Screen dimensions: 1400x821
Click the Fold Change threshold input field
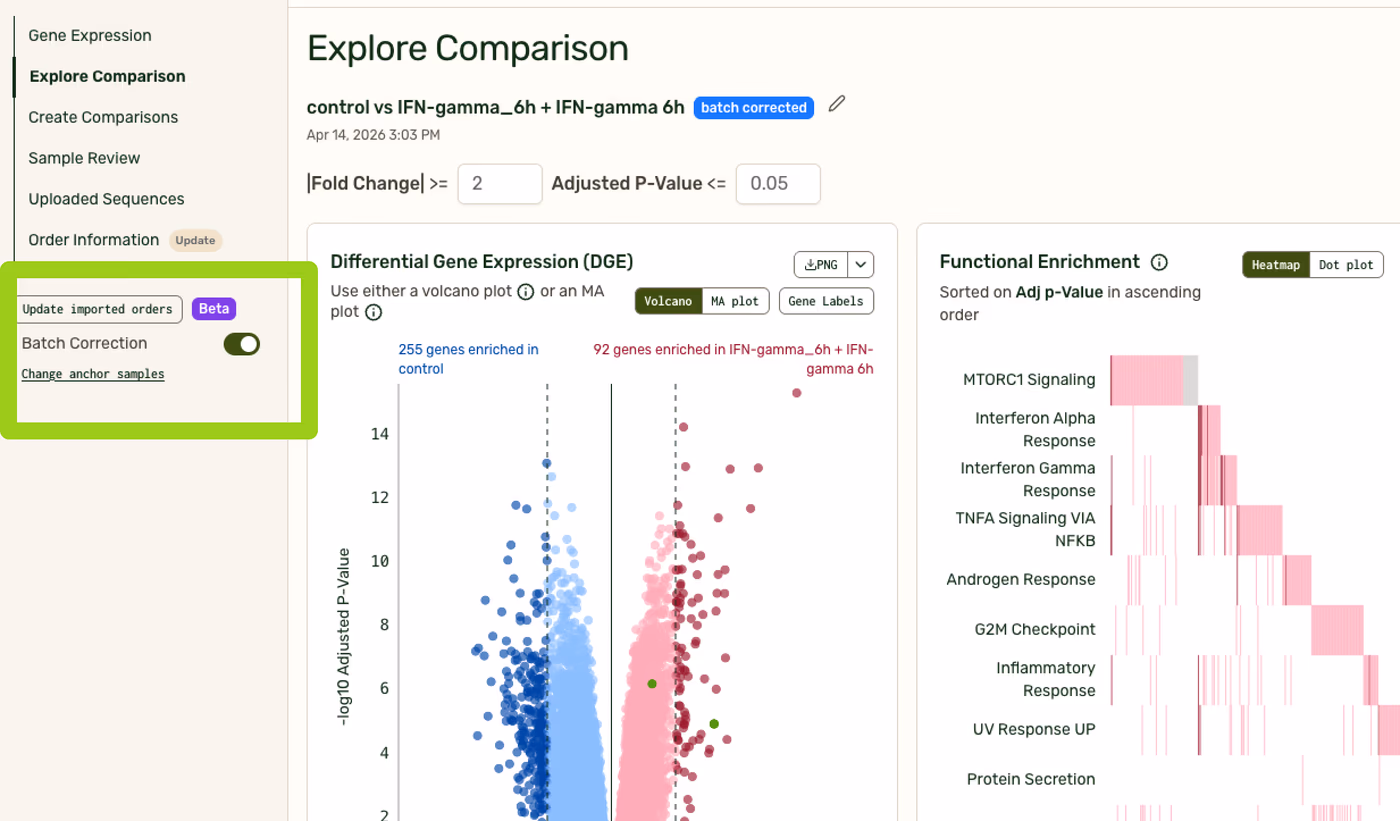(500, 184)
